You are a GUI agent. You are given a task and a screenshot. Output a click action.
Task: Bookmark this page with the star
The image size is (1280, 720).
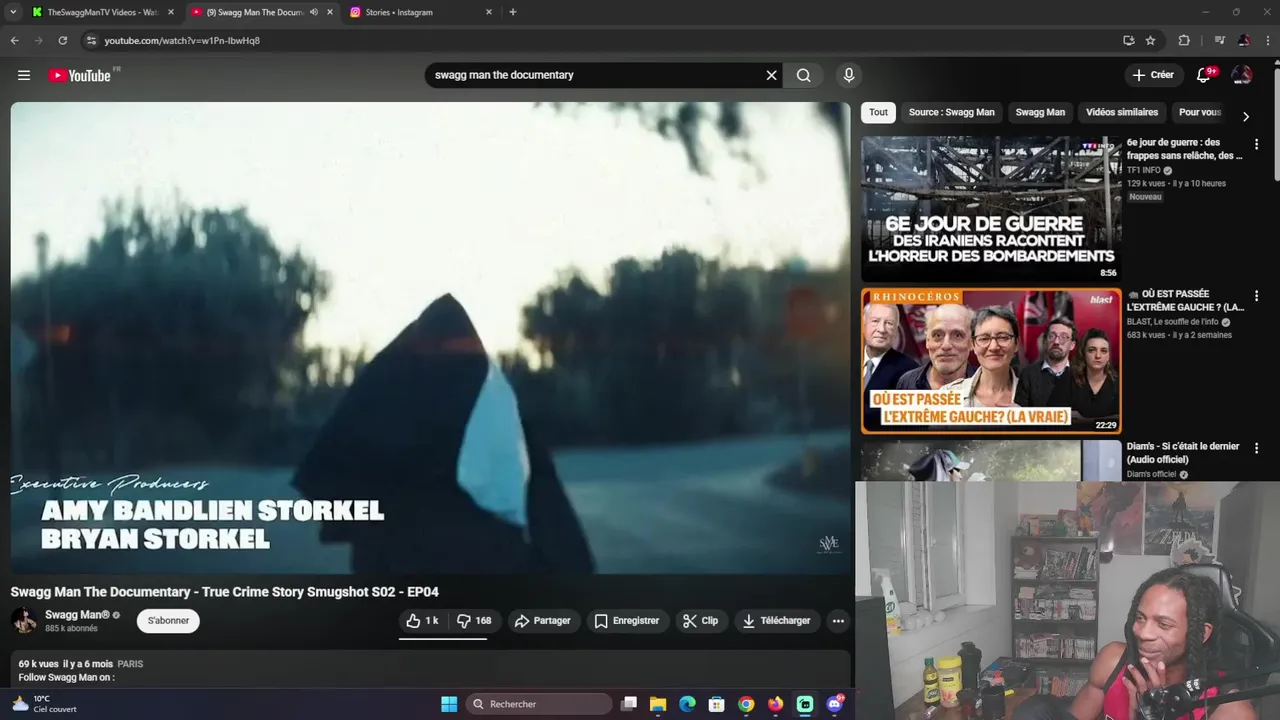(1150, 40)
